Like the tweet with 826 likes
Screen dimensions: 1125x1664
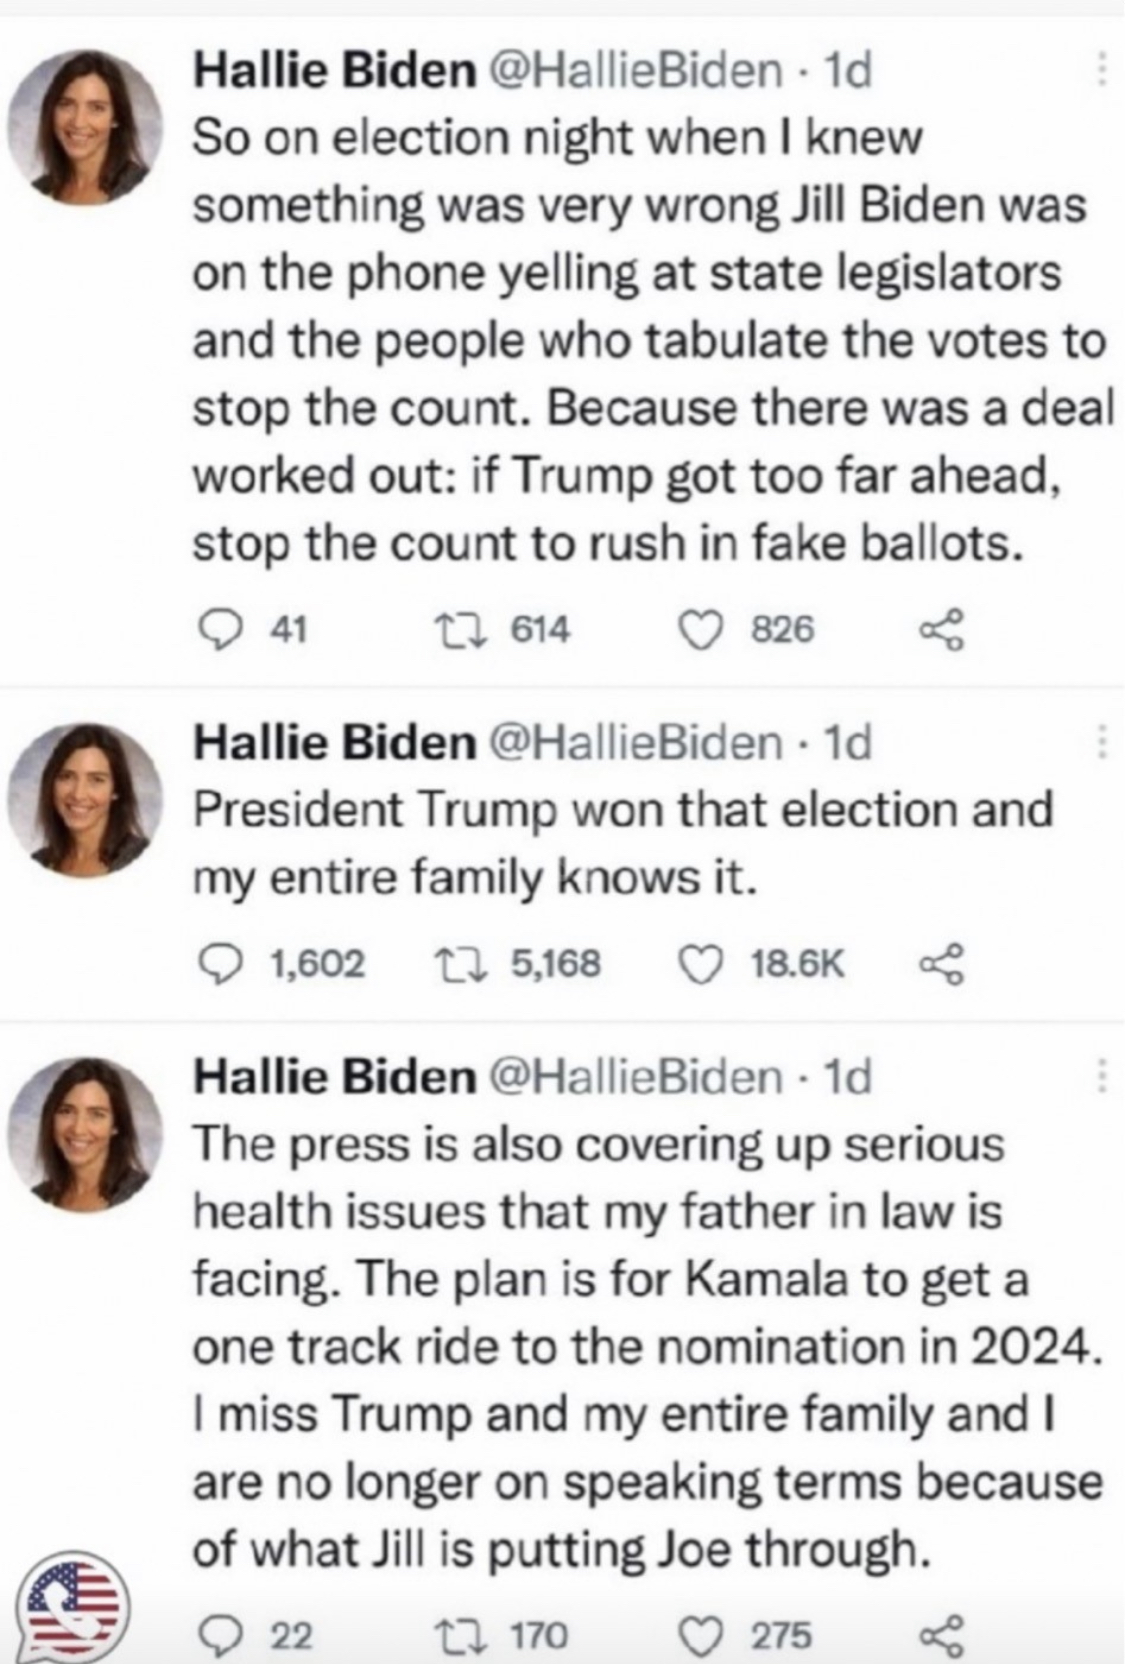(701, 629)
